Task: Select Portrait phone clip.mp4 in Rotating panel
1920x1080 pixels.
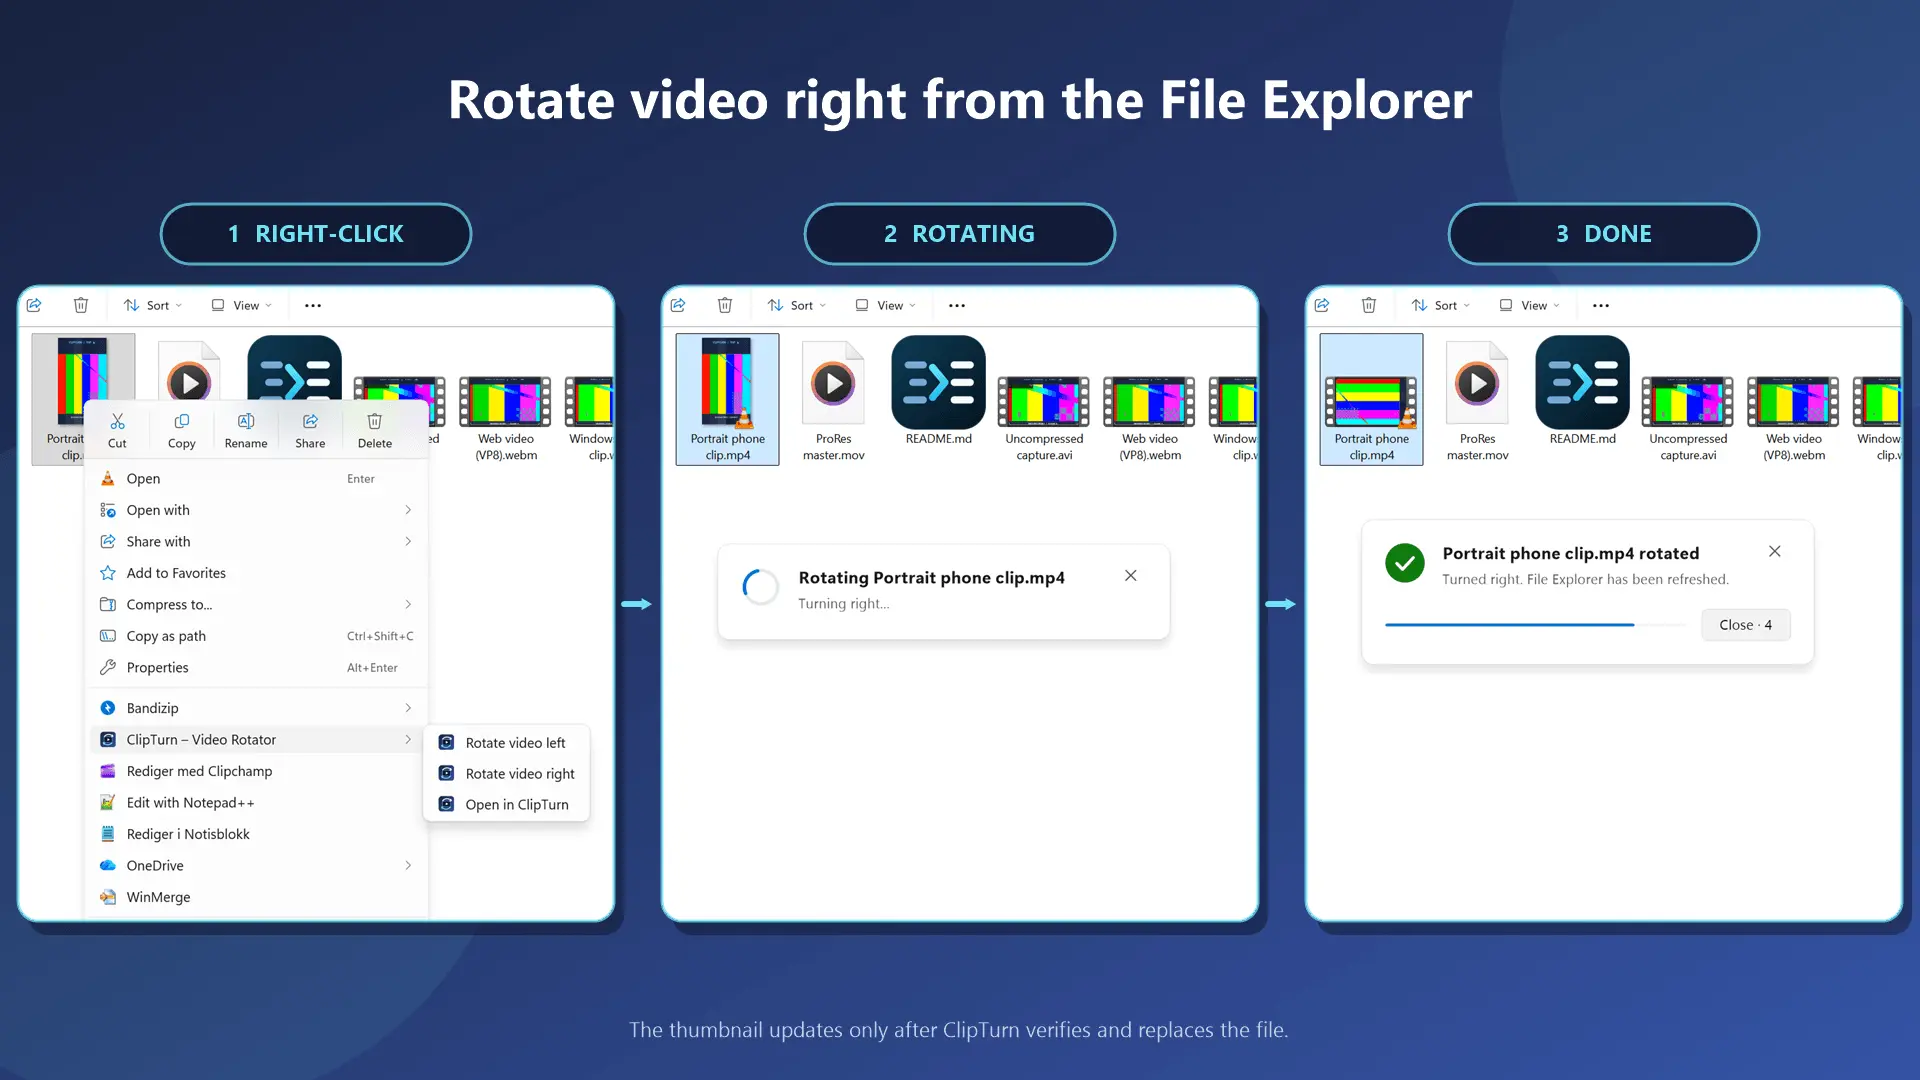Action: point(727,399)
